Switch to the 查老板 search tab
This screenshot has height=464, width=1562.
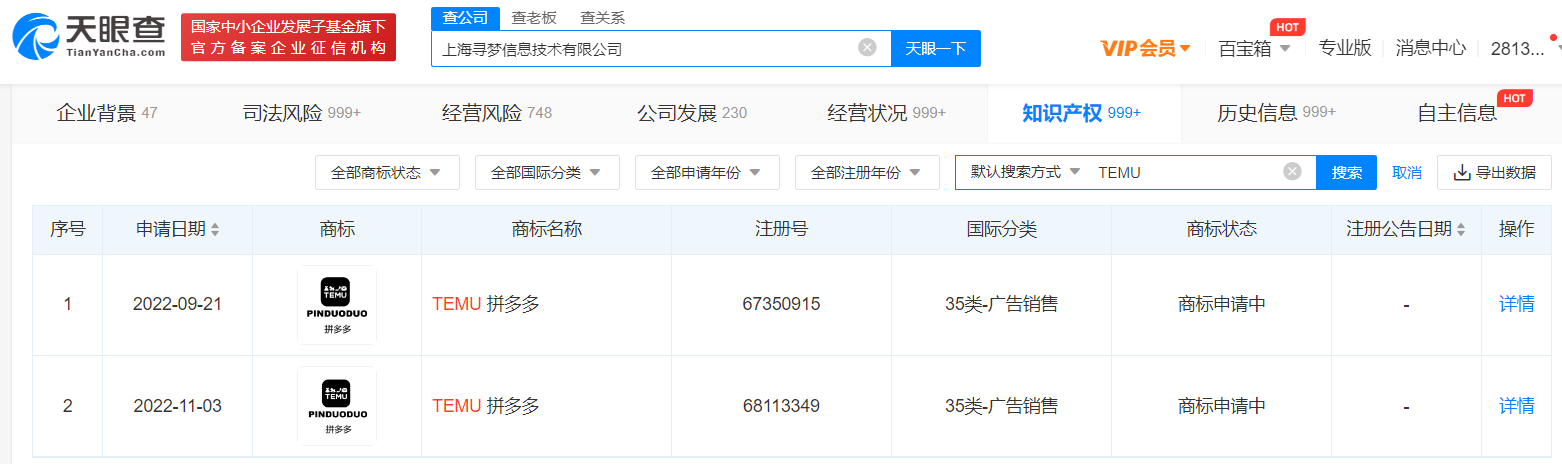click(534, 18)
